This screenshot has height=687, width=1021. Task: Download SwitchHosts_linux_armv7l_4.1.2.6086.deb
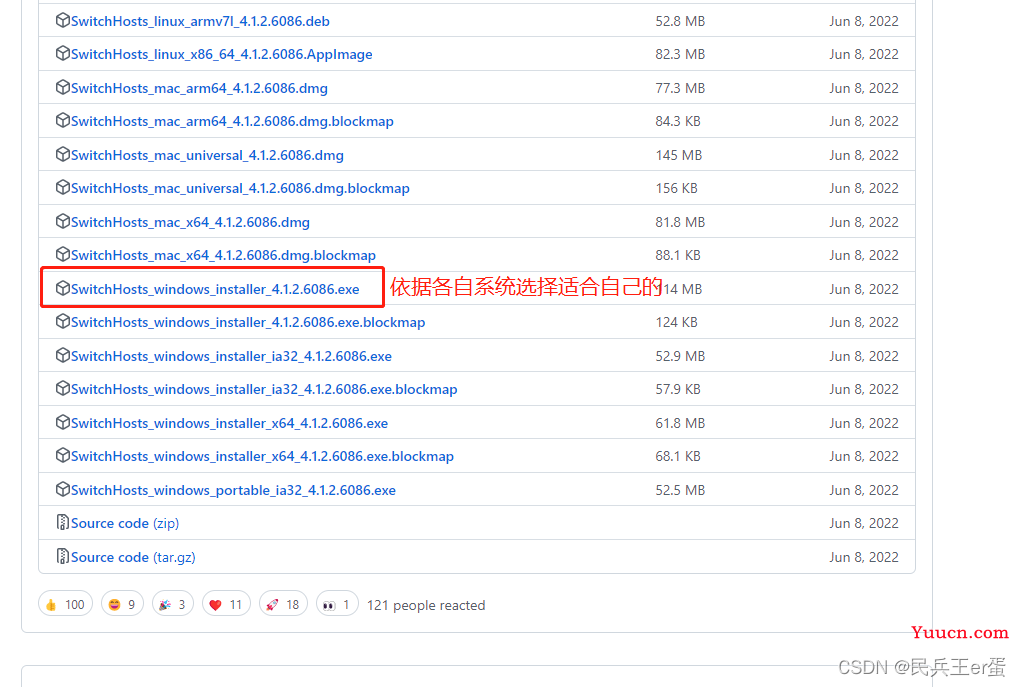[200, 21]
